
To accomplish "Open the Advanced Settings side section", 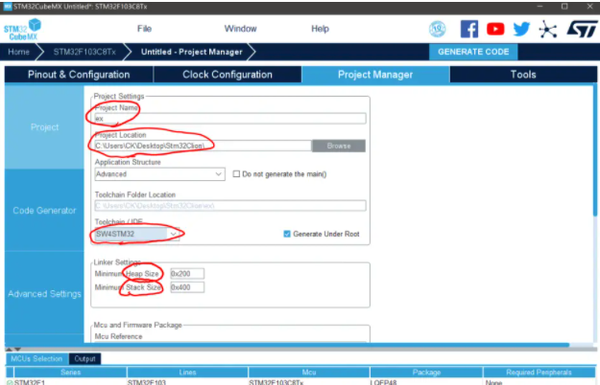I will pyautogui.click(x=44, y=294).
